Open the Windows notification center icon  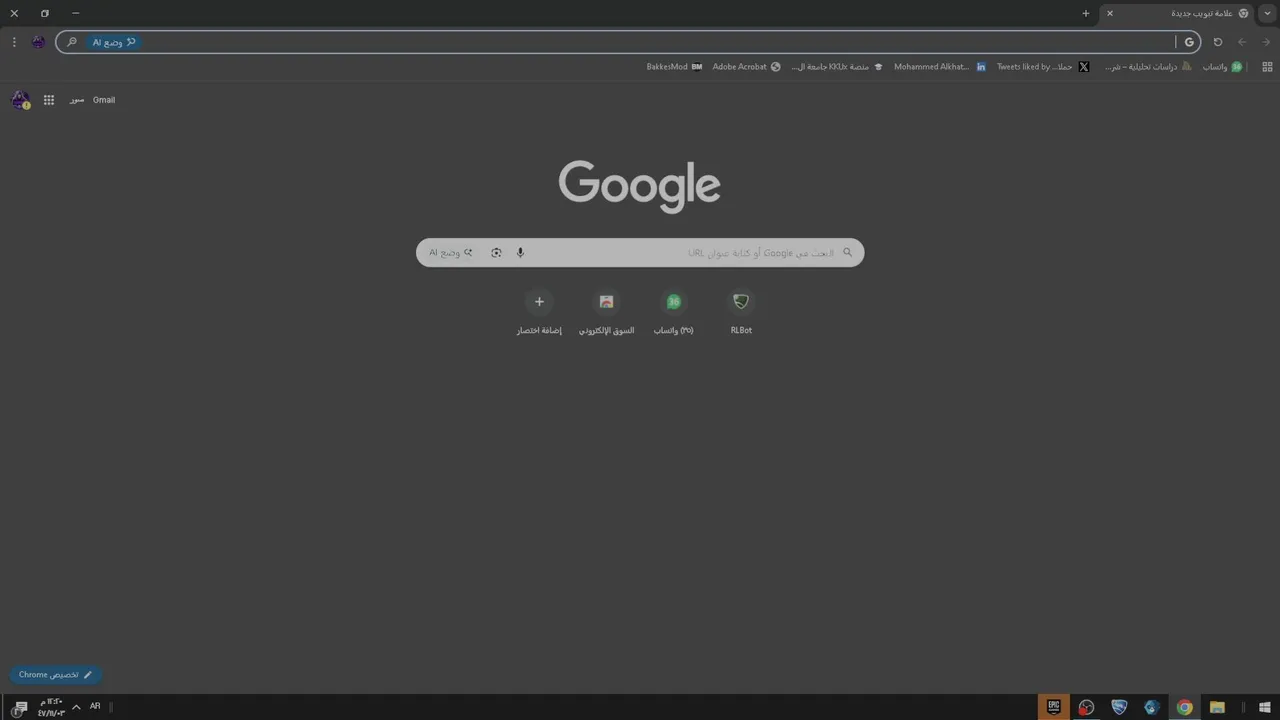tap(19, 708)
